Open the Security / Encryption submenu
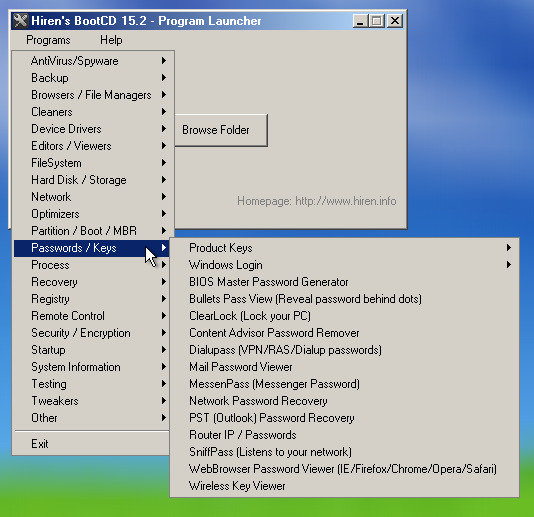This screenshot has height=517, width=534. click(91, 333)
